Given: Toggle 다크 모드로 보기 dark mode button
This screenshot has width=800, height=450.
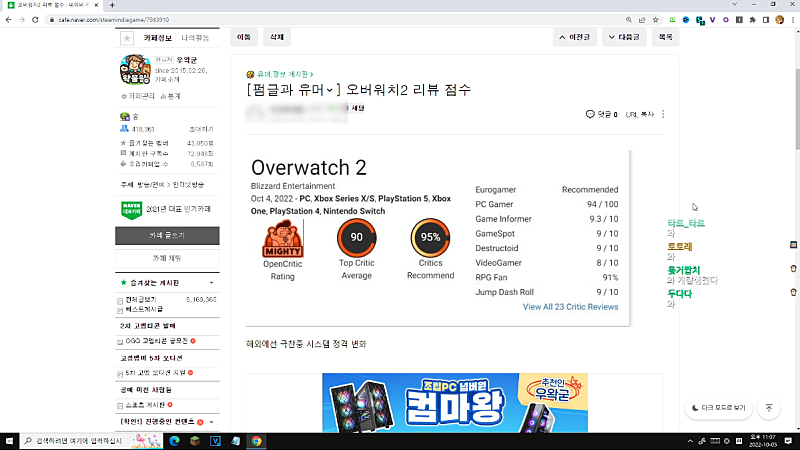Looking at the screenshot, I should click(718, 408).
